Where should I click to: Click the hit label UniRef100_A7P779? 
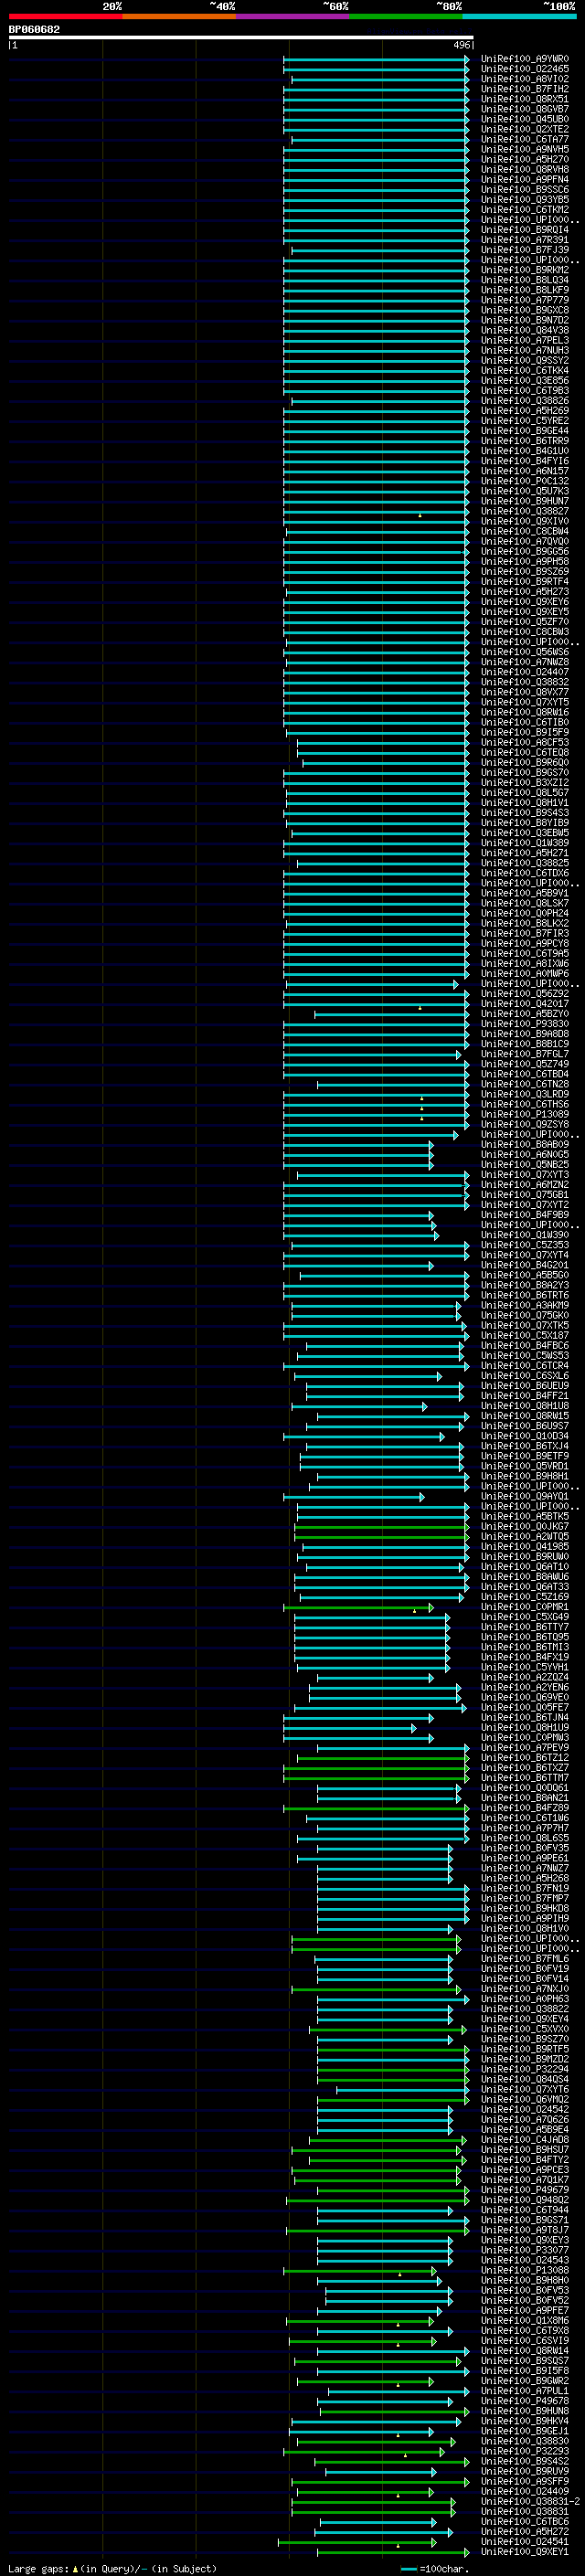click(x=524, y=300)
